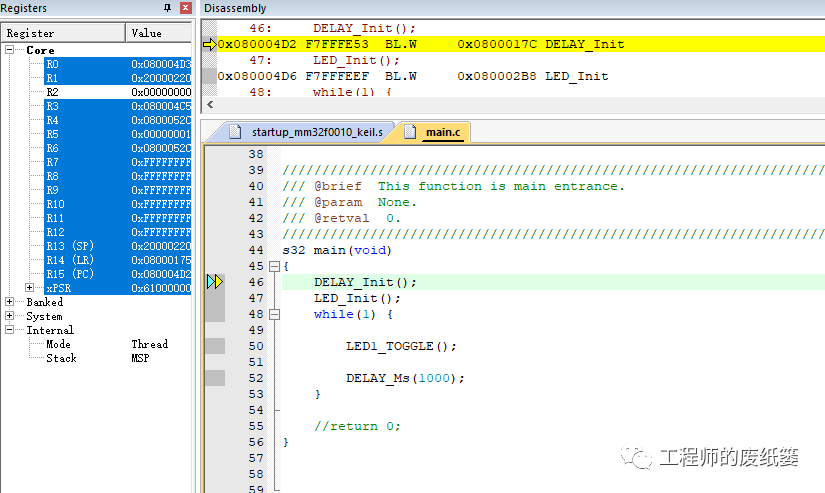Screen dimensions: 825x493
Task: Click the xPSR value 0x61000000
Action: click(161, 288)
